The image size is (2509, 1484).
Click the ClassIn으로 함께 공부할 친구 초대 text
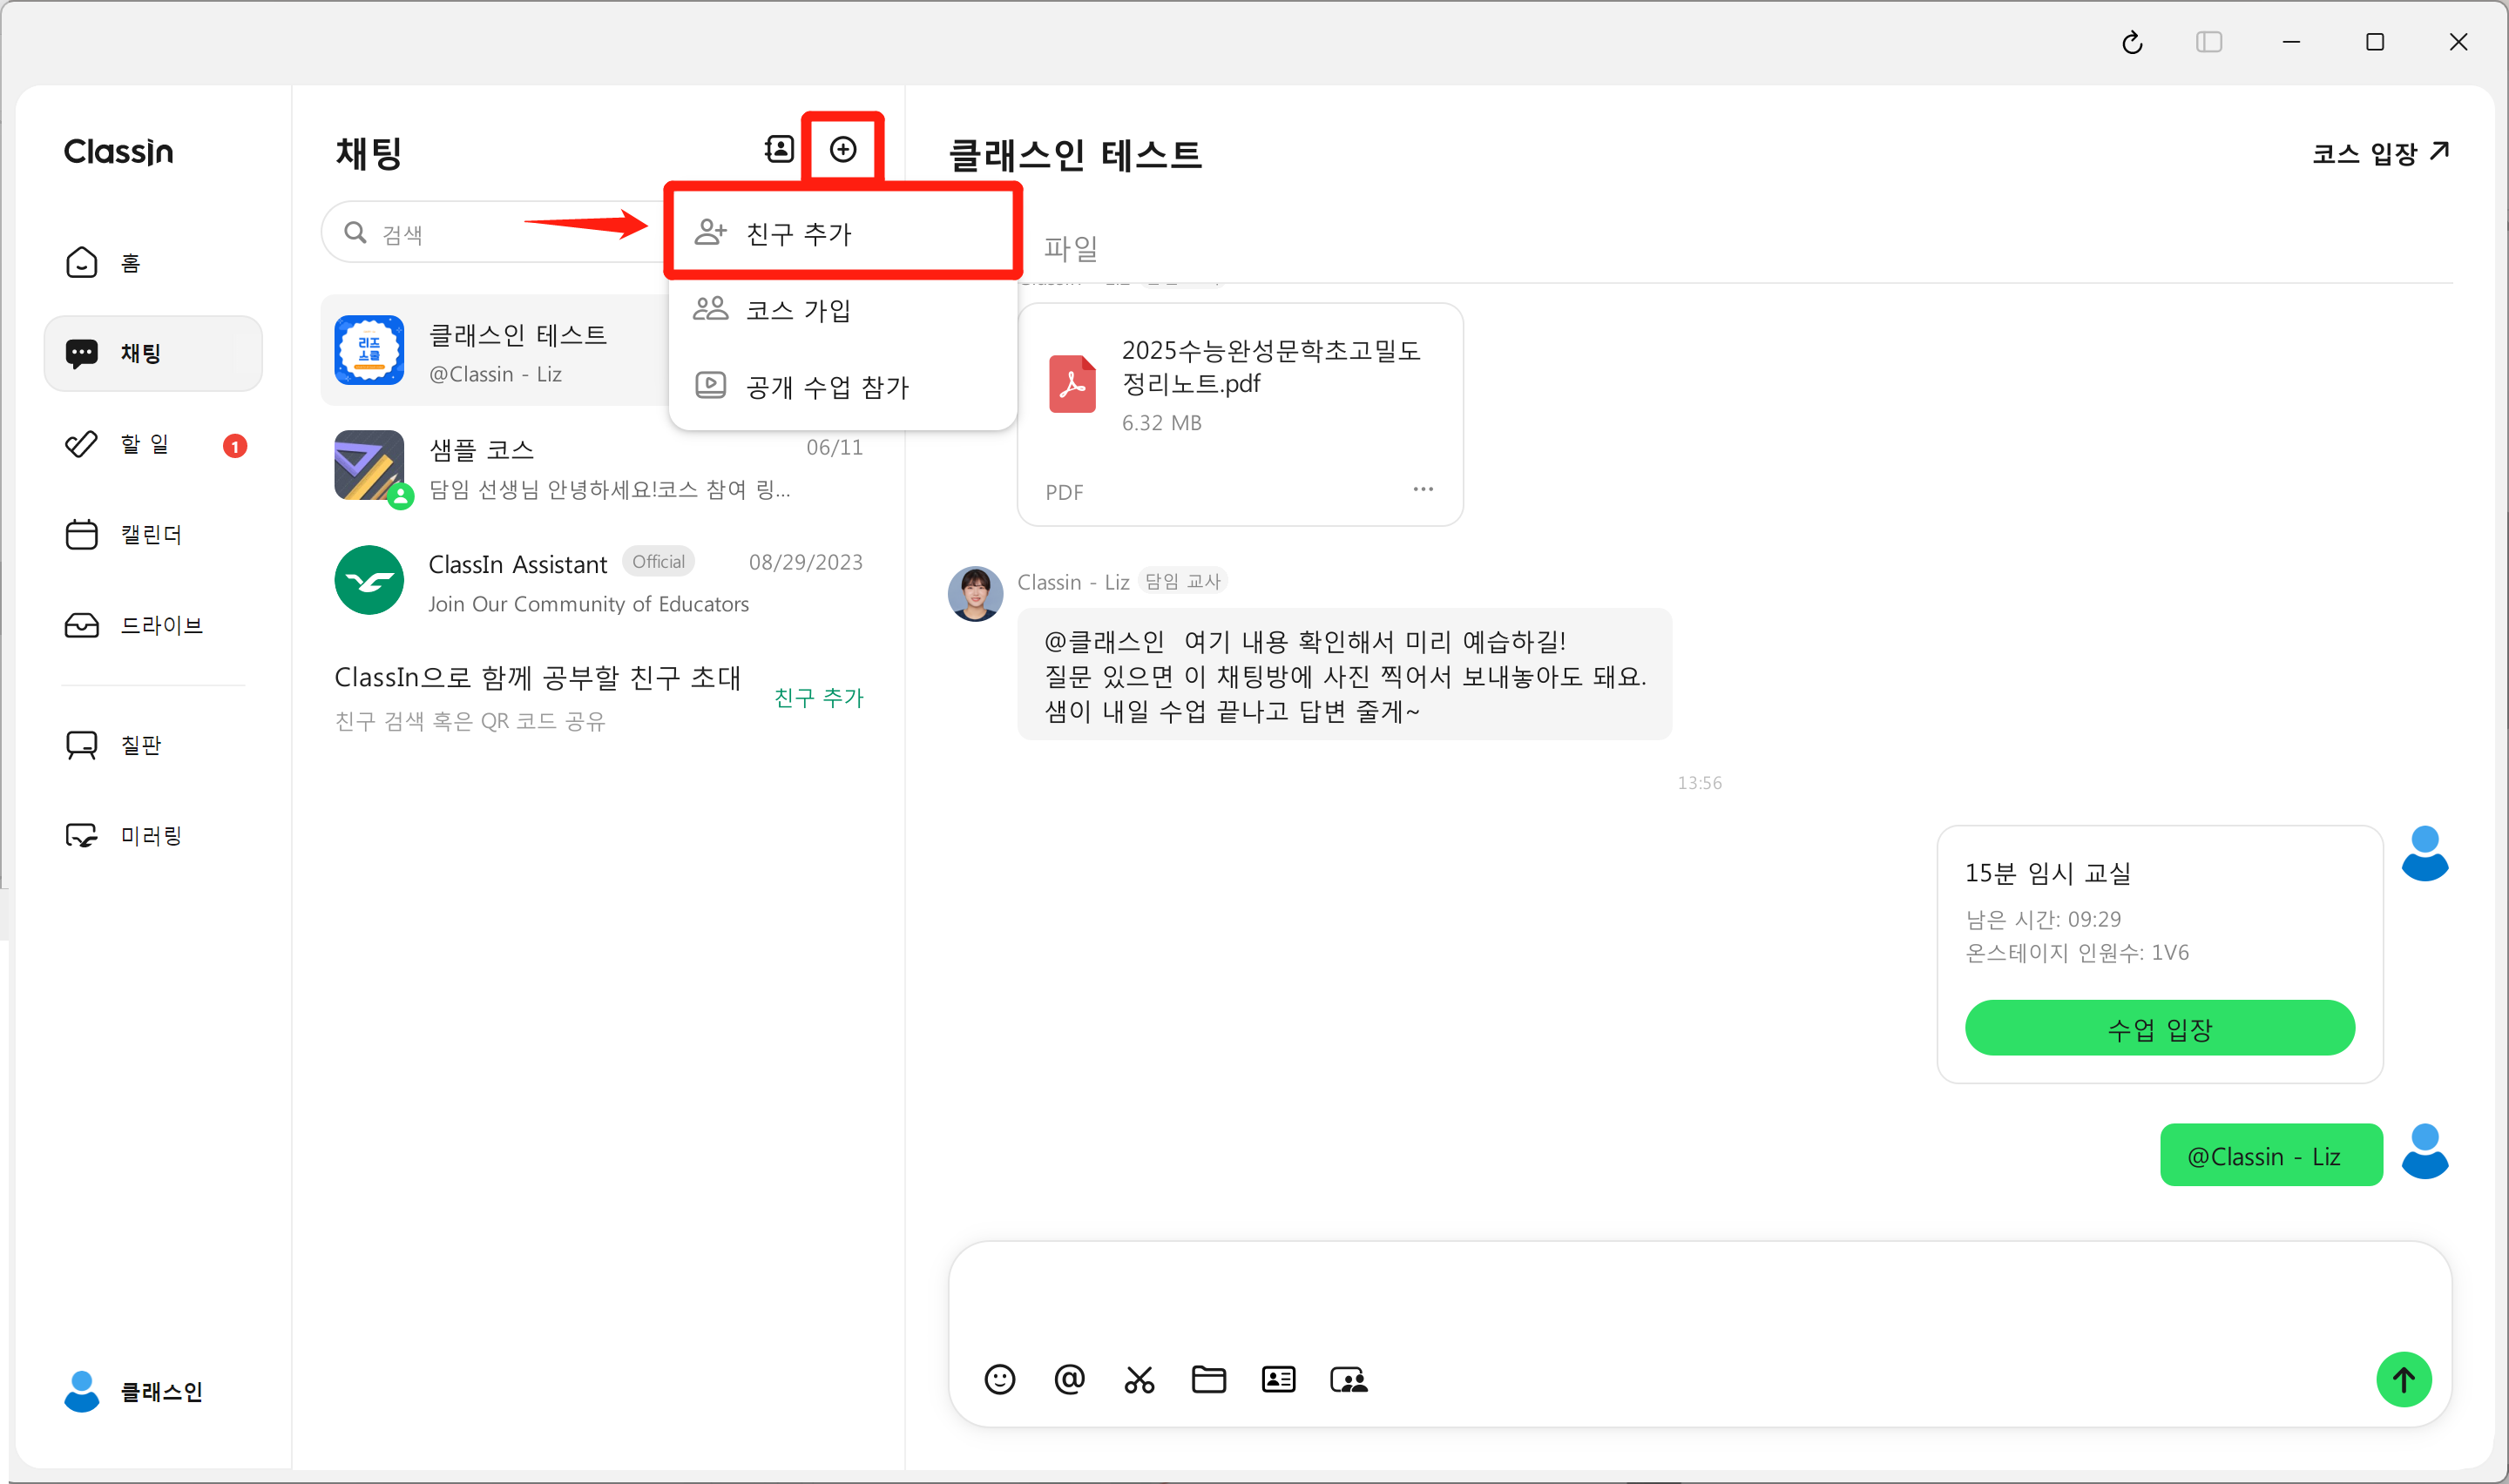[538, 677]
